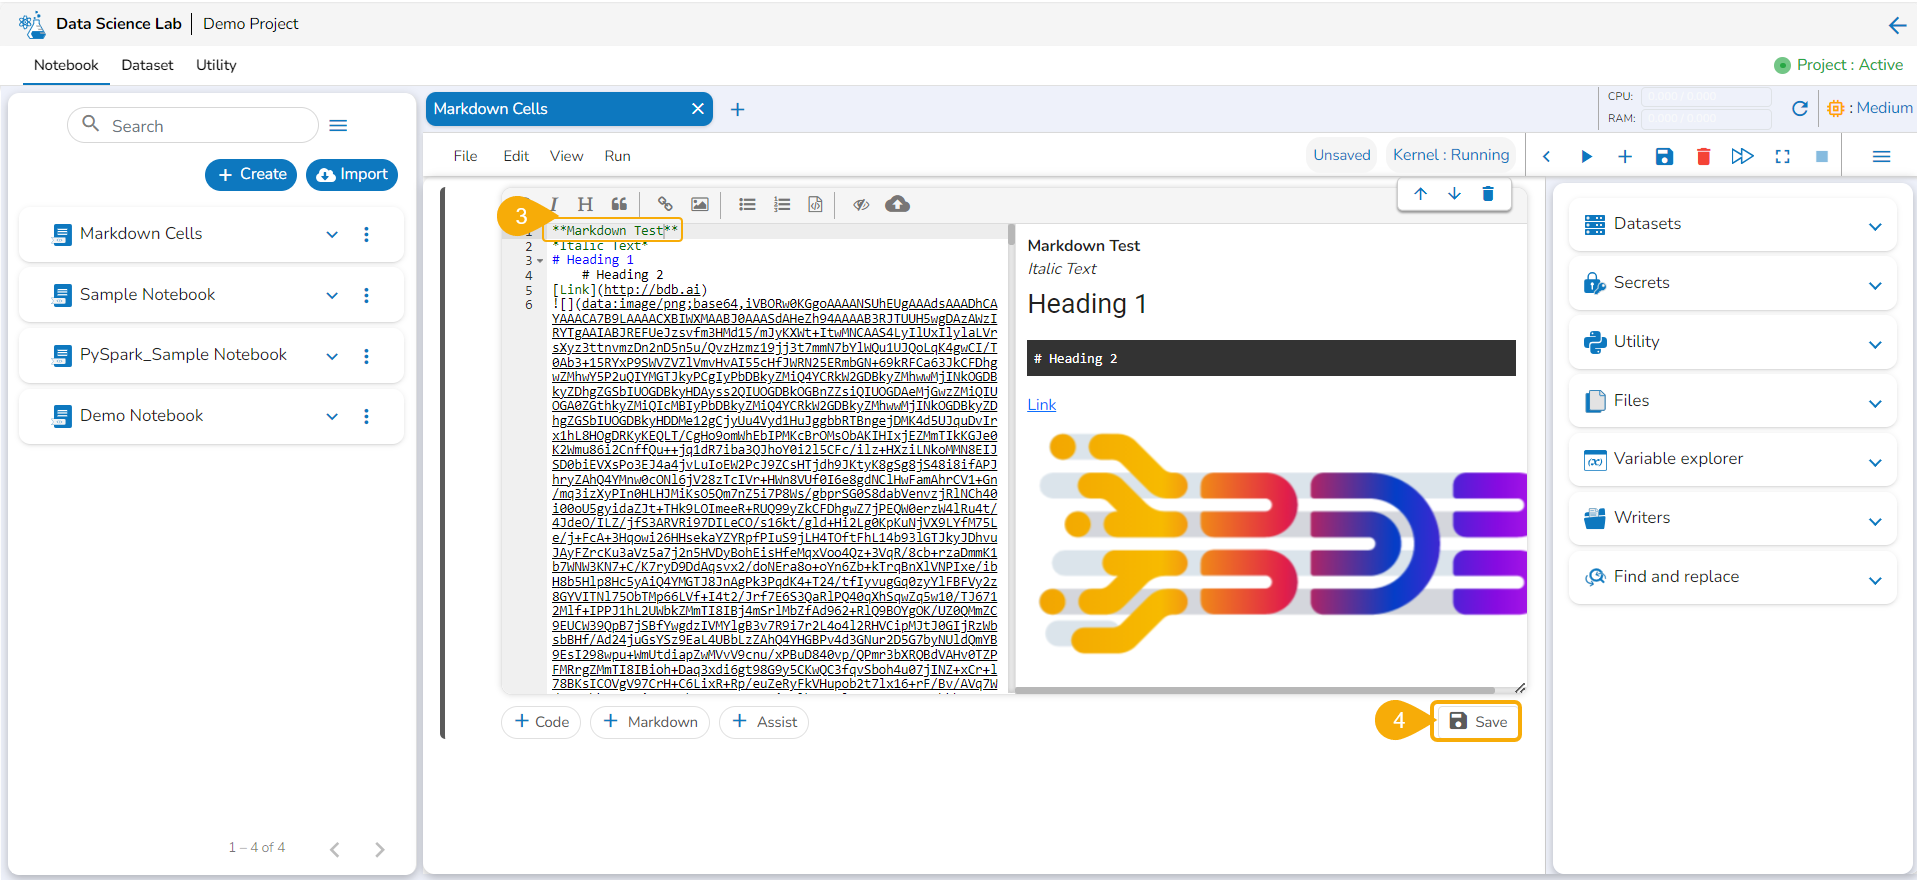
Task: Refresh the CPU and RAM usage
Action: (x=1800, y=108)
